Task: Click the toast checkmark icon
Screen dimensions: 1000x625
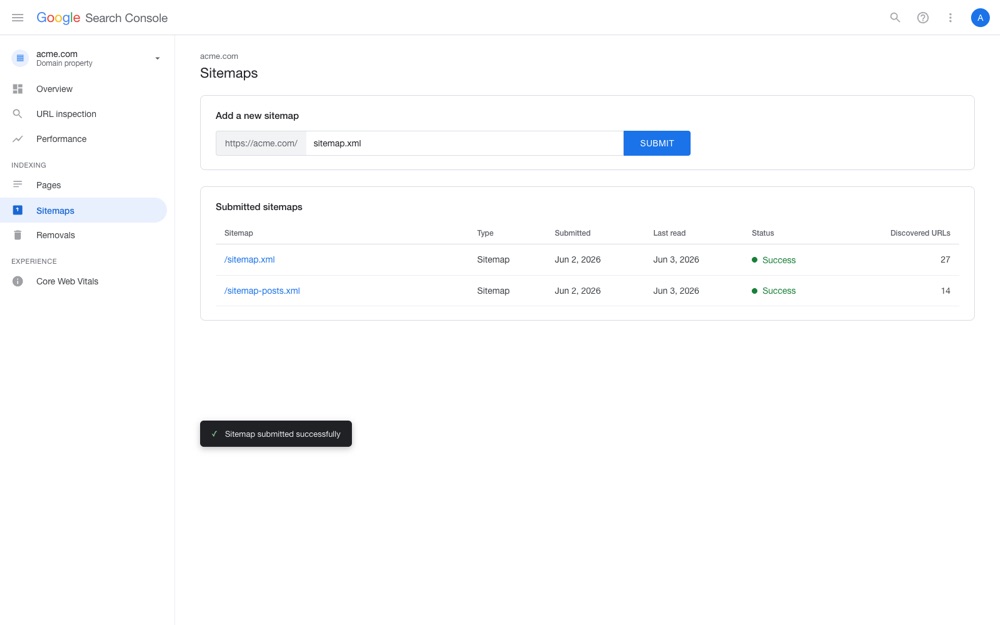Action: 214,434
